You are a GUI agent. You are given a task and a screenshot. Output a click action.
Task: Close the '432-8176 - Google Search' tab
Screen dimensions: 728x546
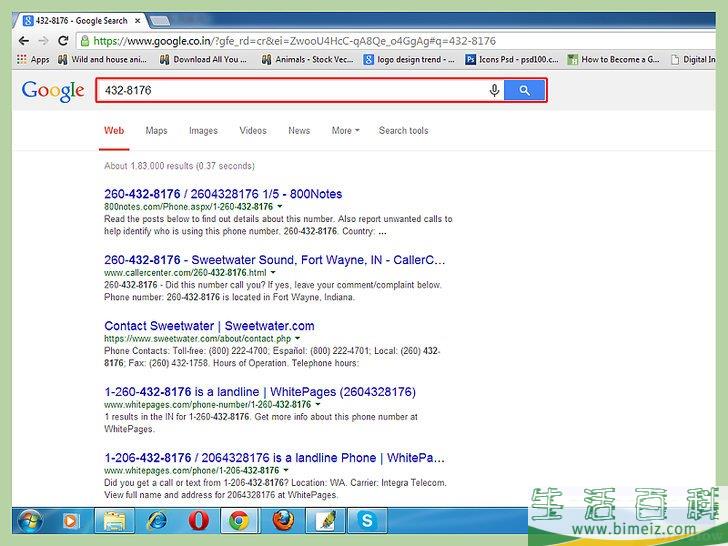pos(137,21)
